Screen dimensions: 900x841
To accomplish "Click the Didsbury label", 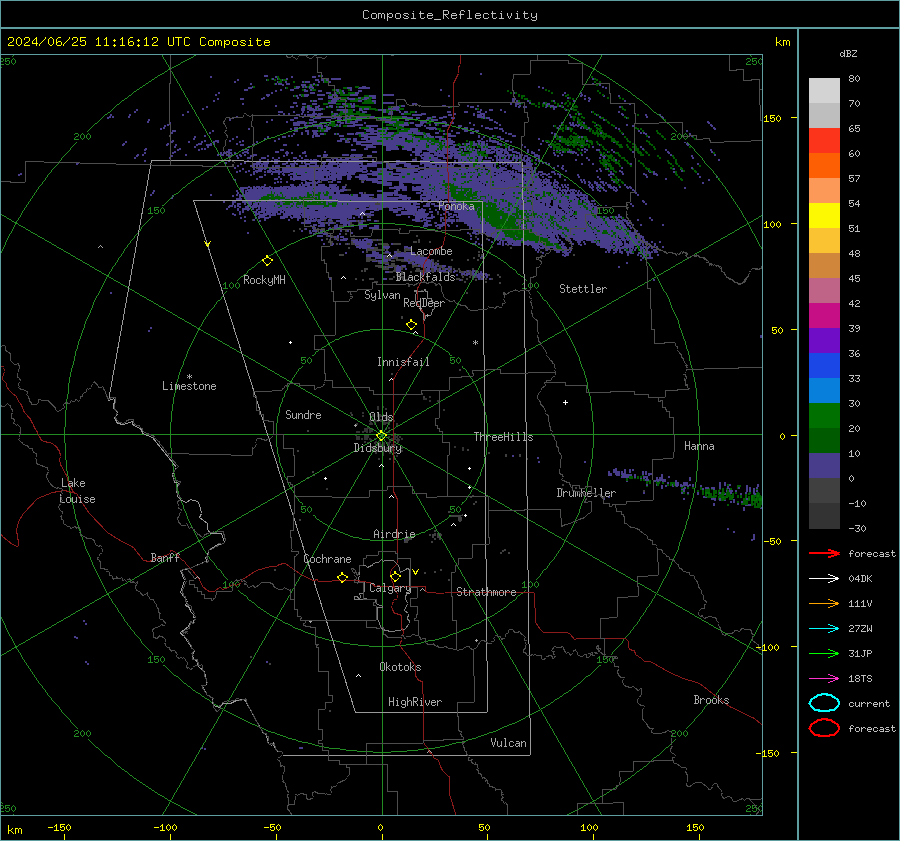I will 377,448.
